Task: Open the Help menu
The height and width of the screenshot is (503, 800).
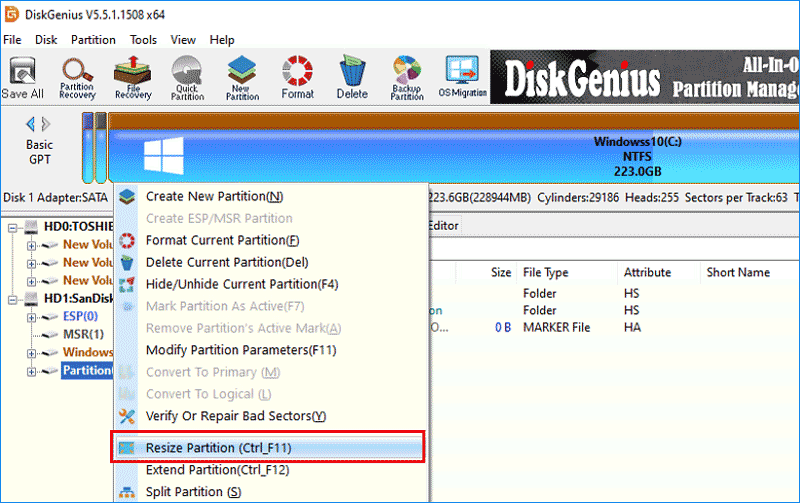Action: 222,40
